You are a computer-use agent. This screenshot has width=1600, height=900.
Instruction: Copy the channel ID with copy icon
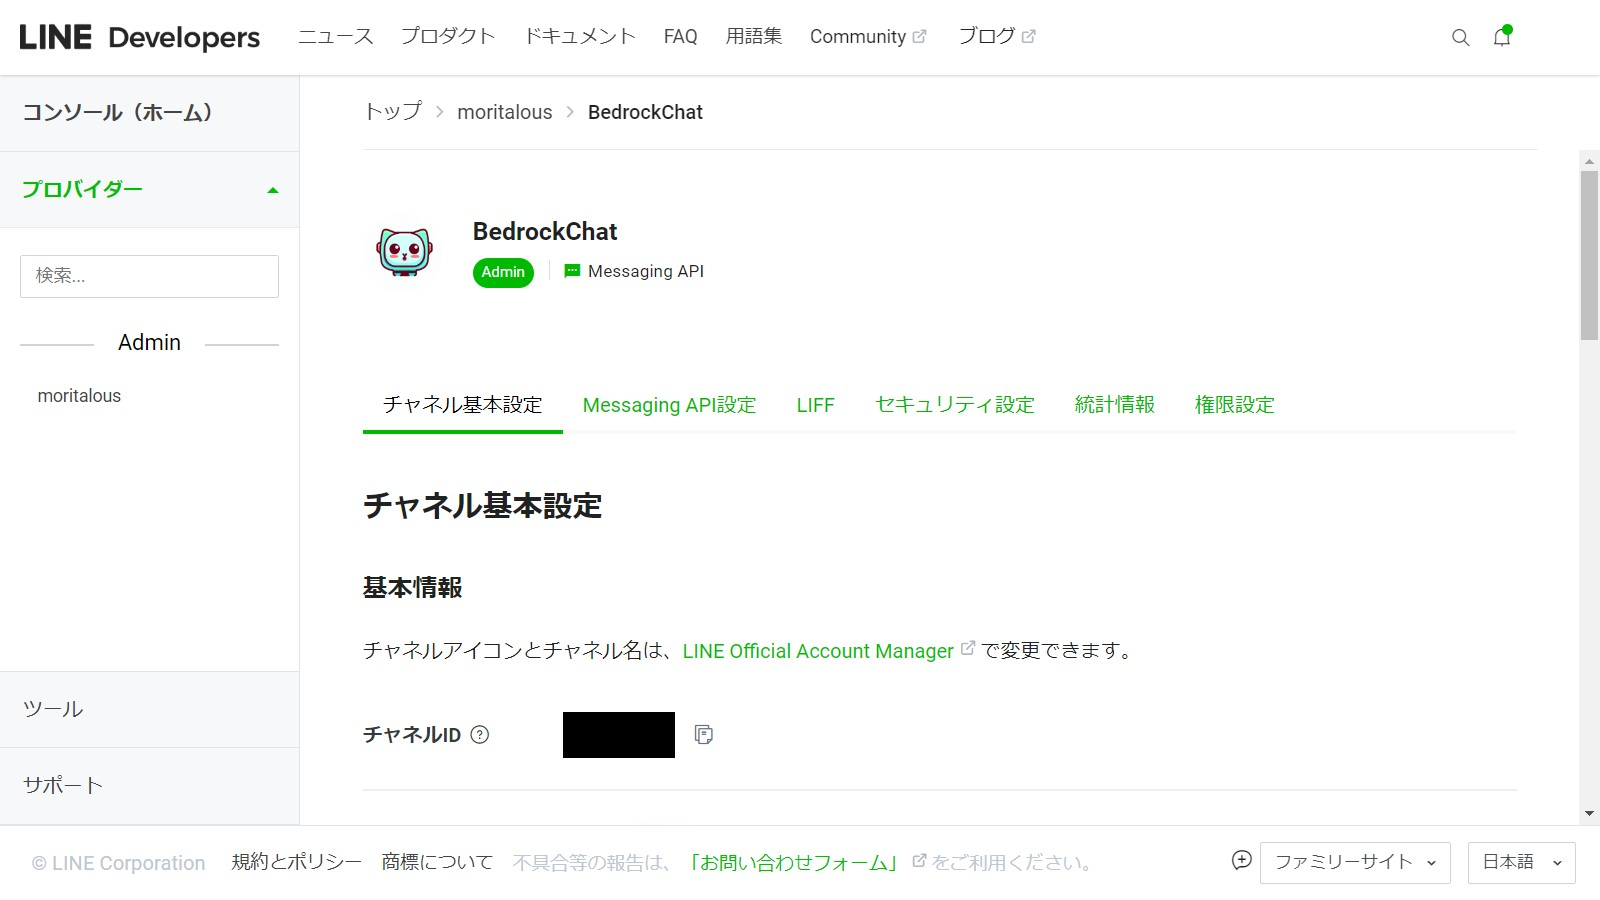(x=704, y=735)
